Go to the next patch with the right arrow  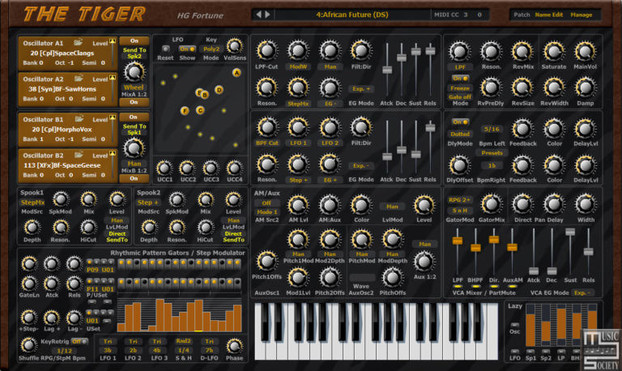[x=268, y=15]
